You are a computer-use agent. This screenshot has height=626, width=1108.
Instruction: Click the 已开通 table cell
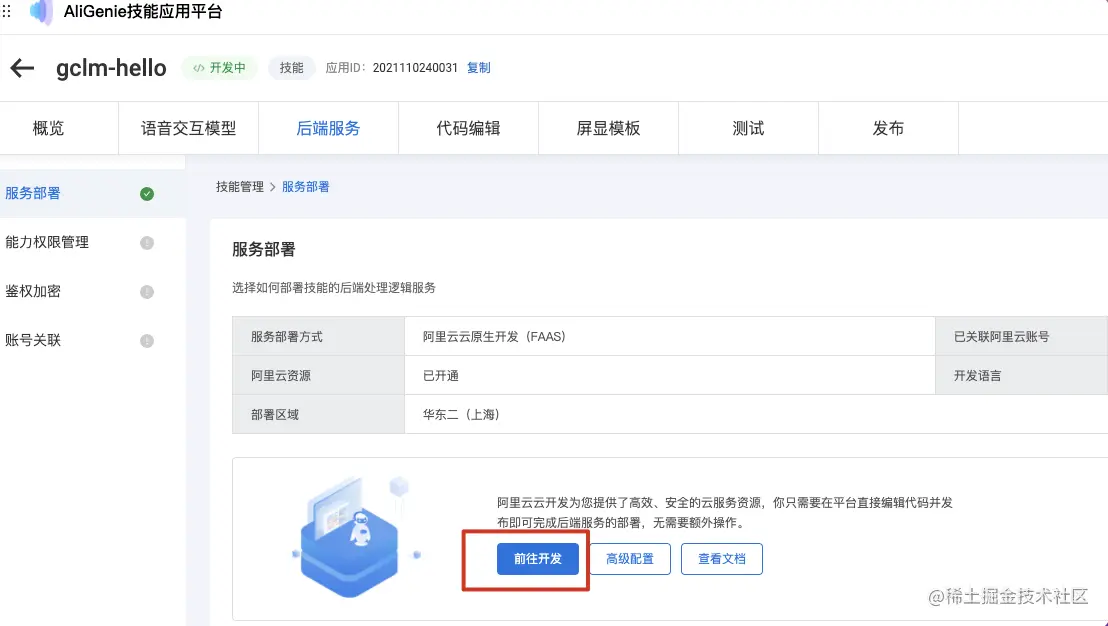[x=670, y=375]
